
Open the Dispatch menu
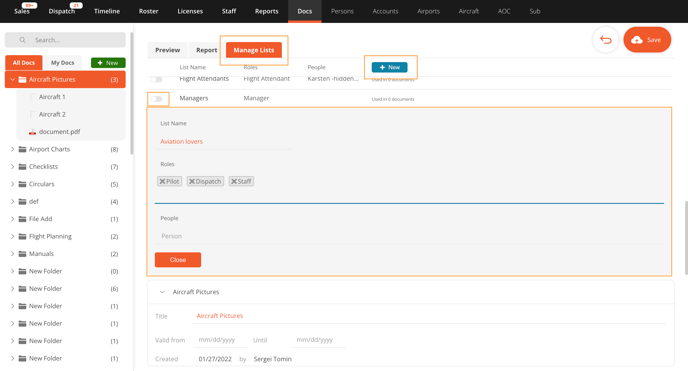(x=62, y=11)
